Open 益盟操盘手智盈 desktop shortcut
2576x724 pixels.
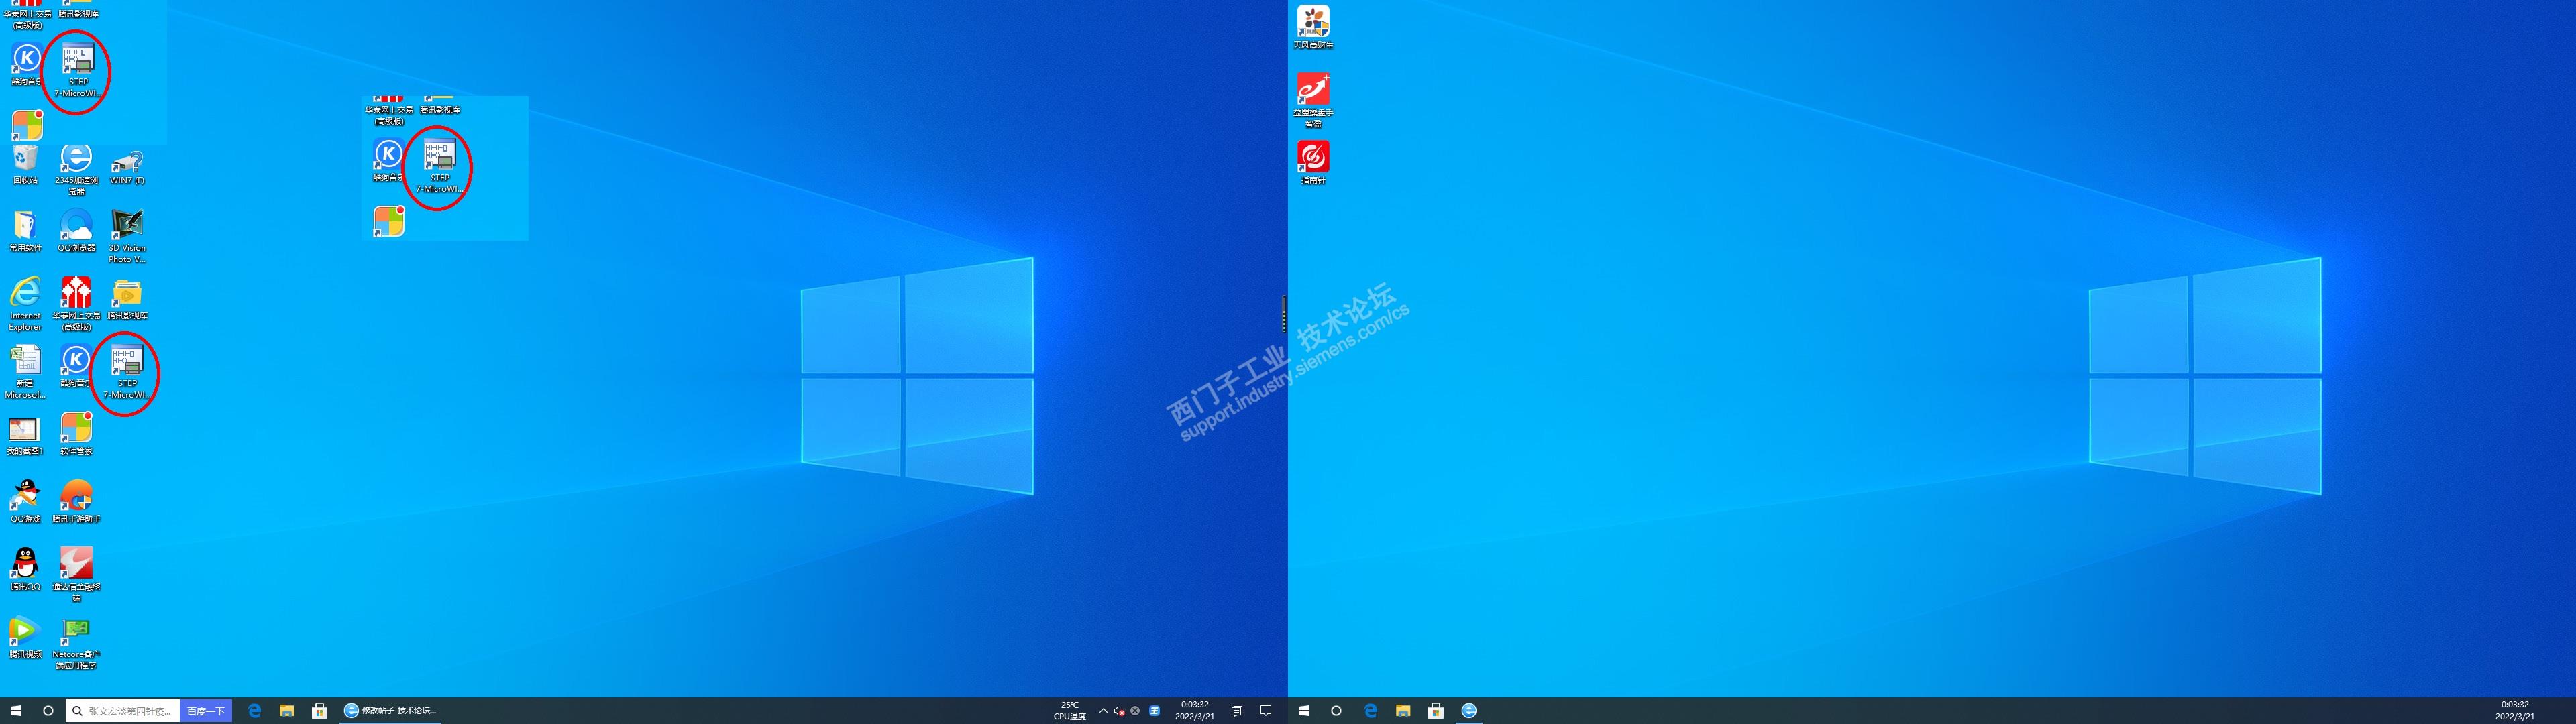pos(1313,90)
